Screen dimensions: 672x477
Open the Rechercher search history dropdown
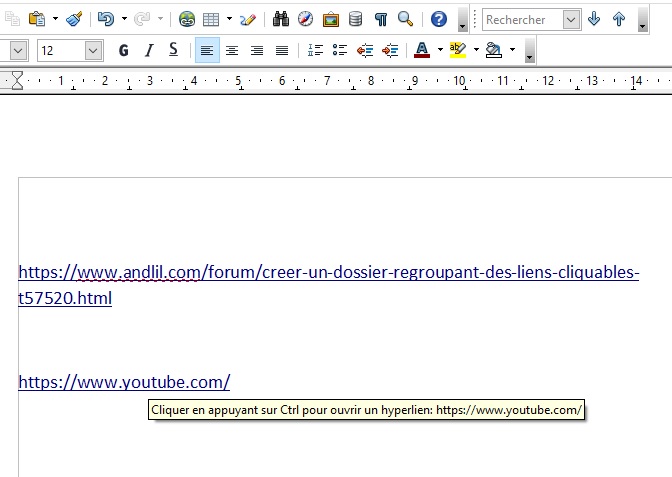[571, 19]
